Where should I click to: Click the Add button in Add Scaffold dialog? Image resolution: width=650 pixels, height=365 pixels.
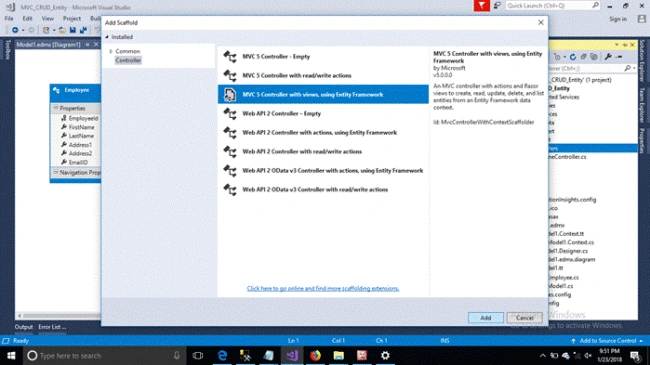pos(486,318)
